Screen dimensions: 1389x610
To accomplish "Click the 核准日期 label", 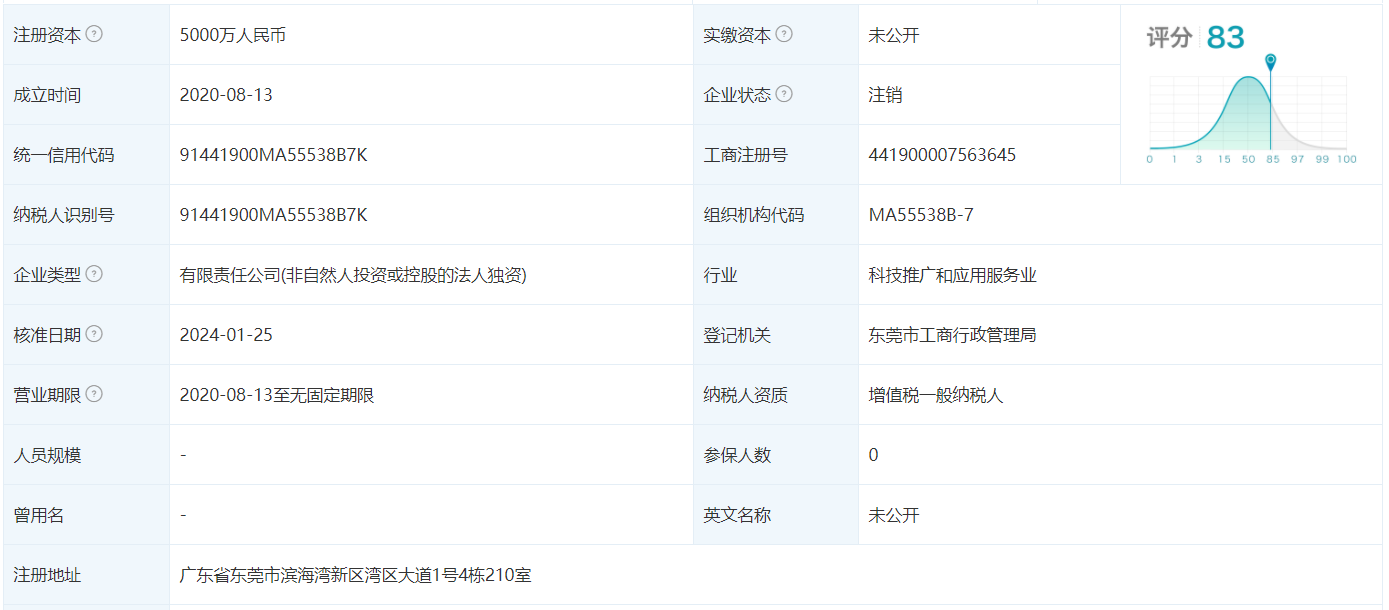I will click(x=47, y=335).
